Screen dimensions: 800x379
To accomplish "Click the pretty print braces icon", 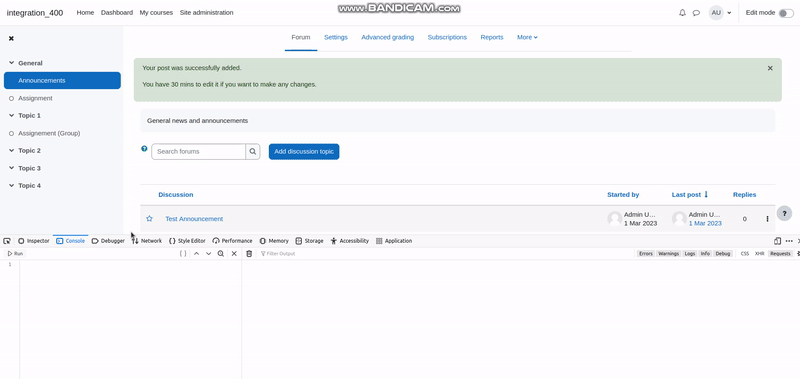I will click(x=183, y=254).
